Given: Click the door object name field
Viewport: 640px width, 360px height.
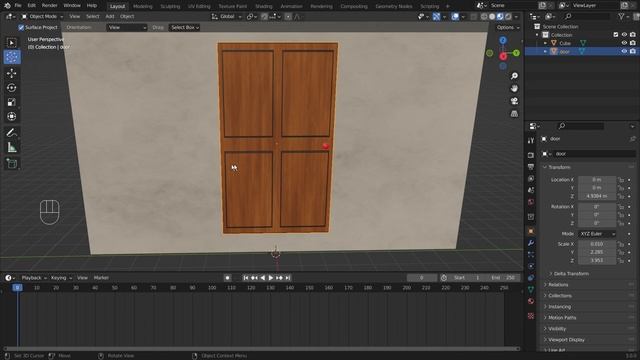Looking at the screenshot, I should tap(595, 154).
